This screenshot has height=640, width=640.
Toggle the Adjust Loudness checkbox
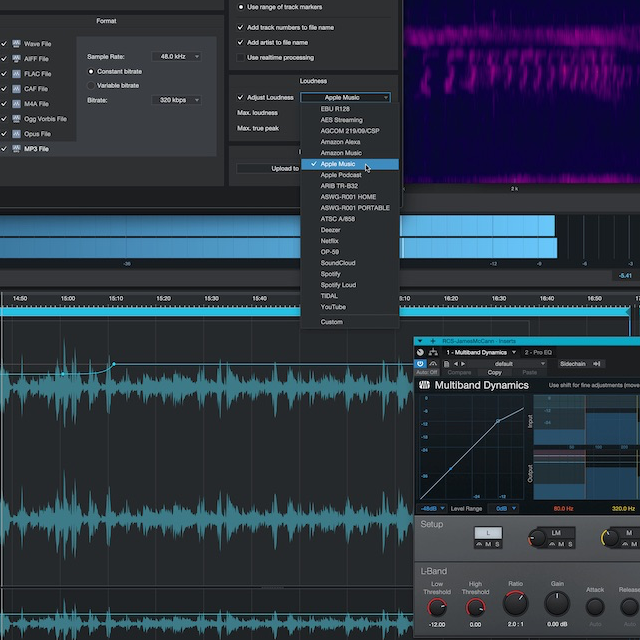coord(240,98)
